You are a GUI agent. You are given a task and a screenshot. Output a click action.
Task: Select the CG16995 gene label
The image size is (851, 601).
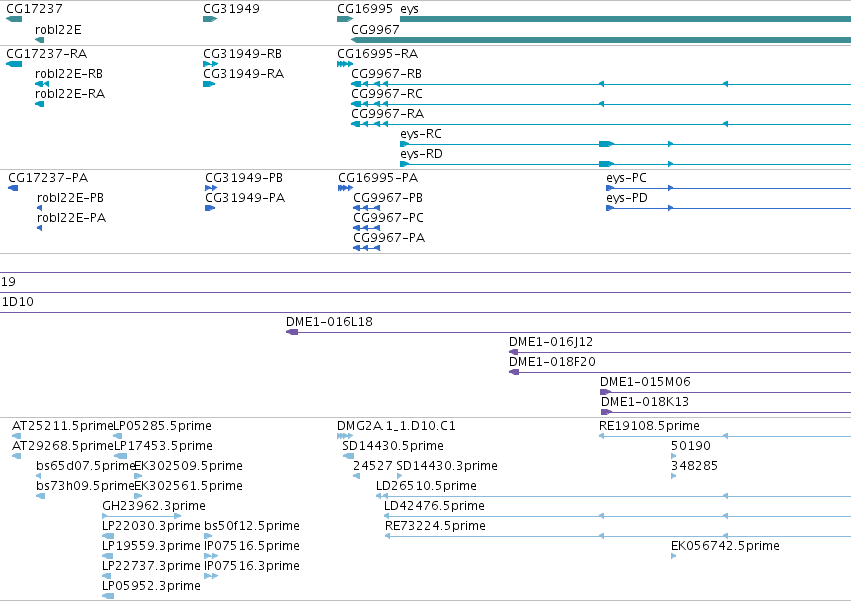[x=365, y=9]
